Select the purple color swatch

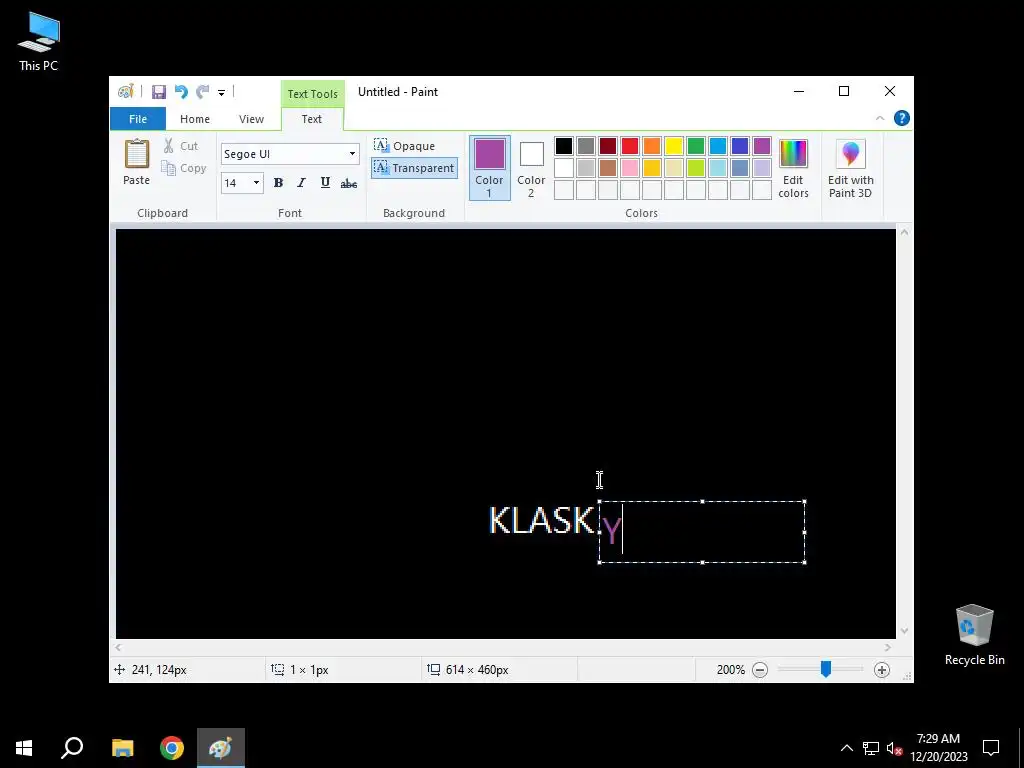(762, 146)
